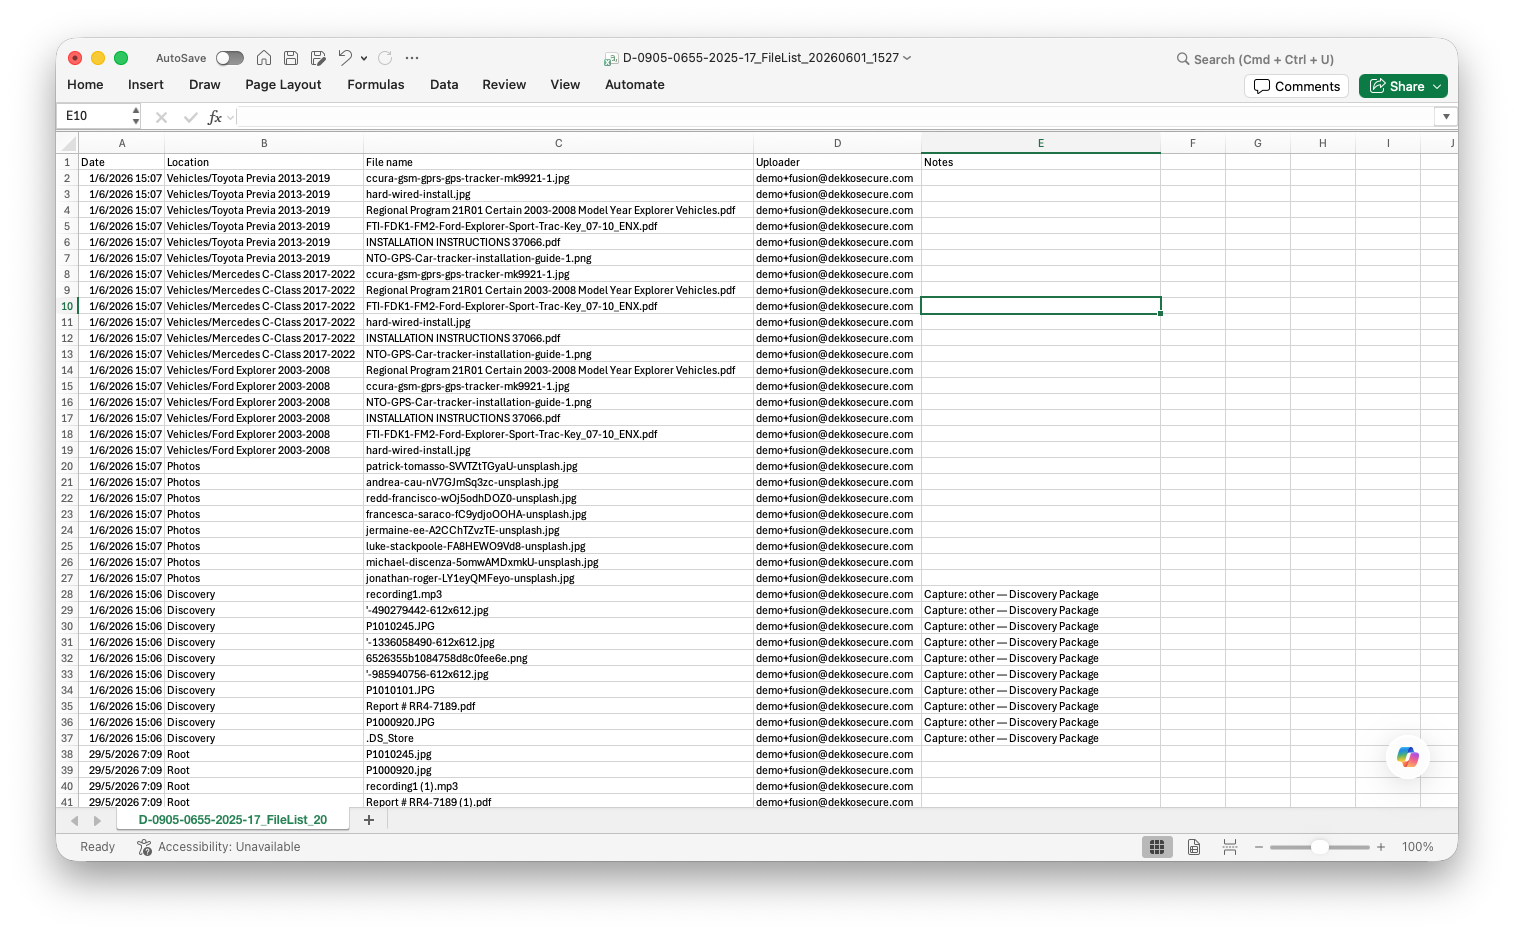Expand the formula bar with the chevron
Viewport: 1514px width, 935px height.
coord(1446,117)
